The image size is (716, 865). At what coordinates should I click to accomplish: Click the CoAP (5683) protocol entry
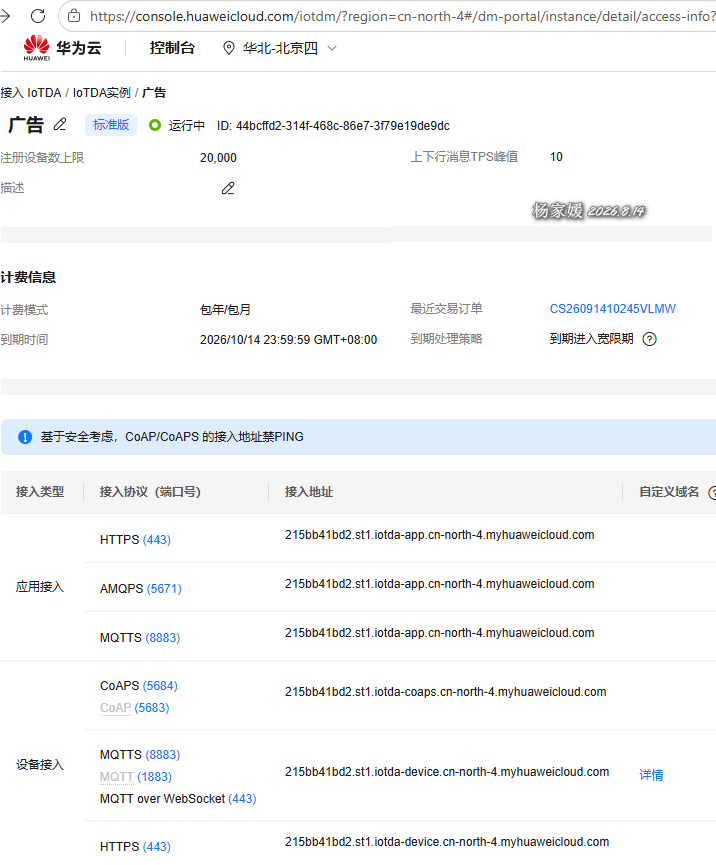pos(135,708)
